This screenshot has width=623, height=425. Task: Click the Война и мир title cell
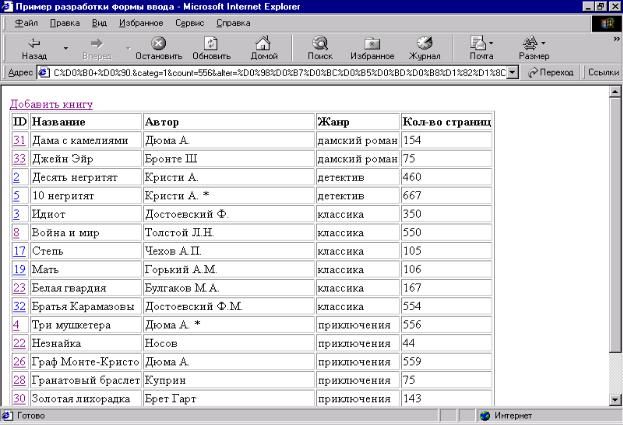pos(86,233)
